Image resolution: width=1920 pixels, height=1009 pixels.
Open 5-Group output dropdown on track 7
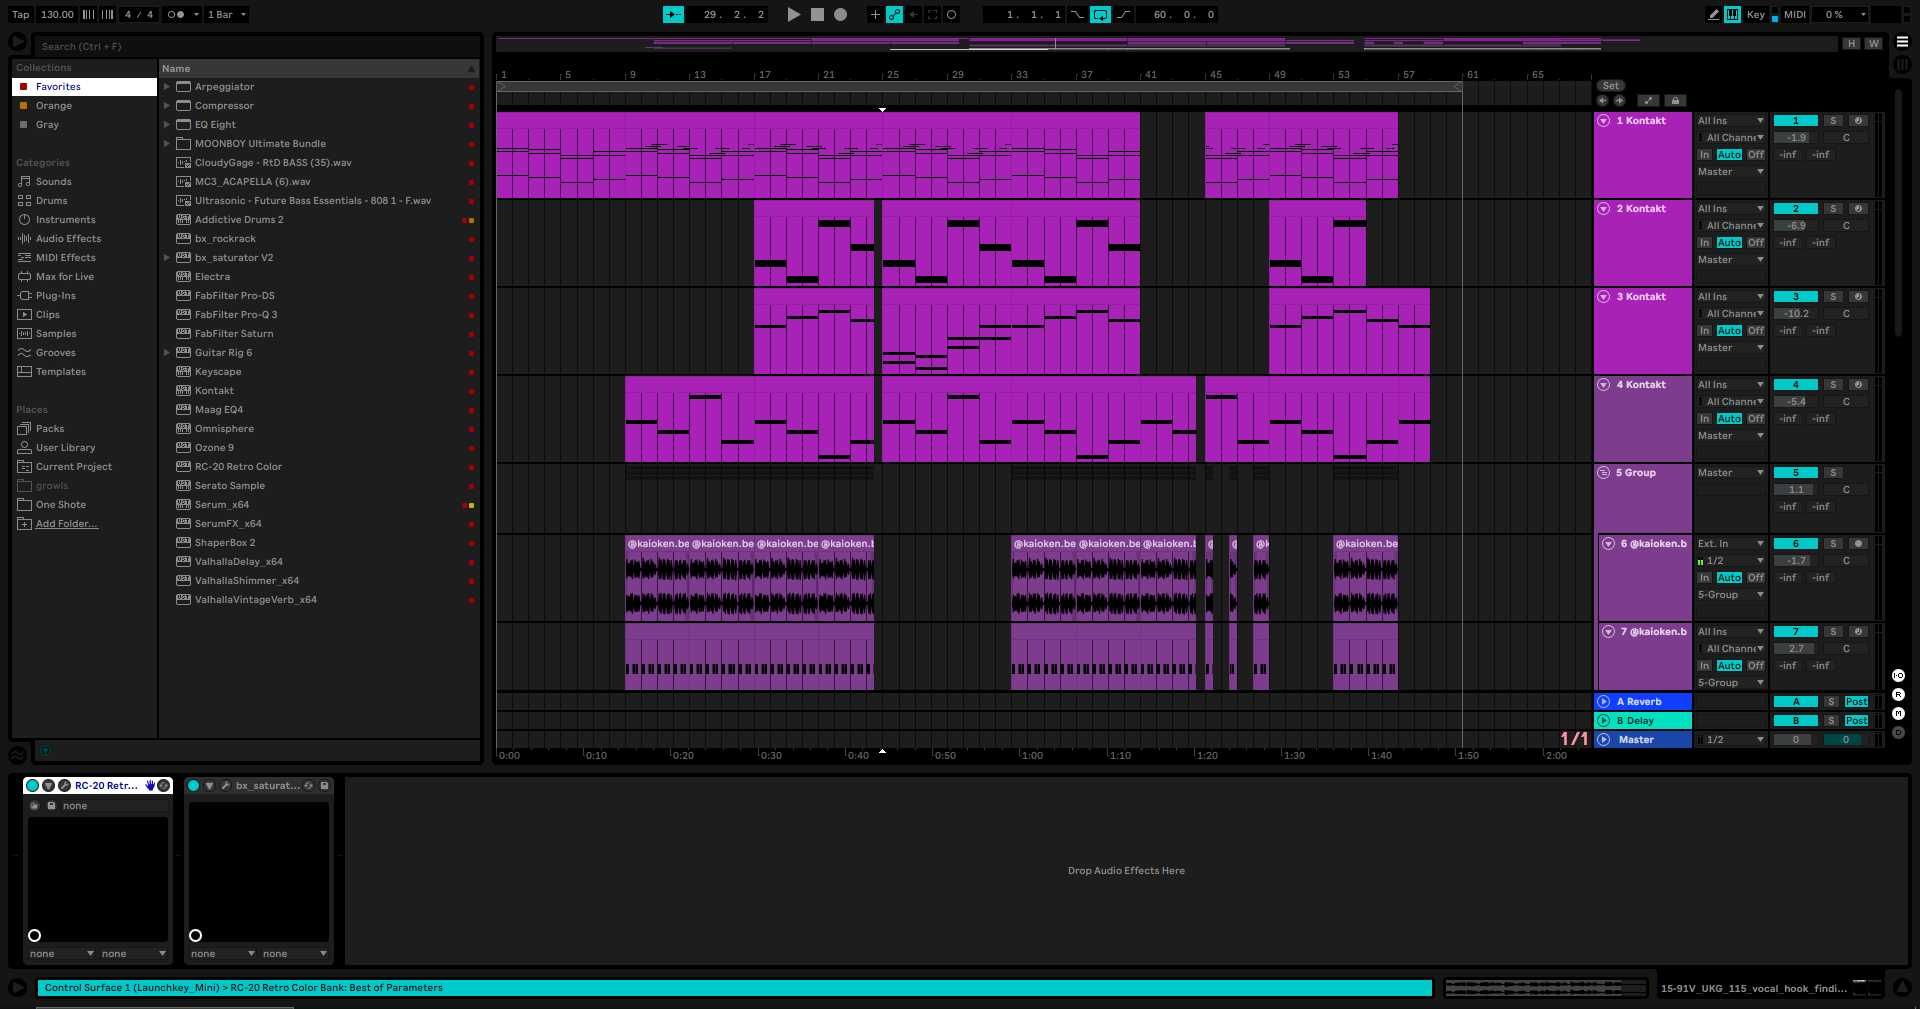coord(1730,682)
